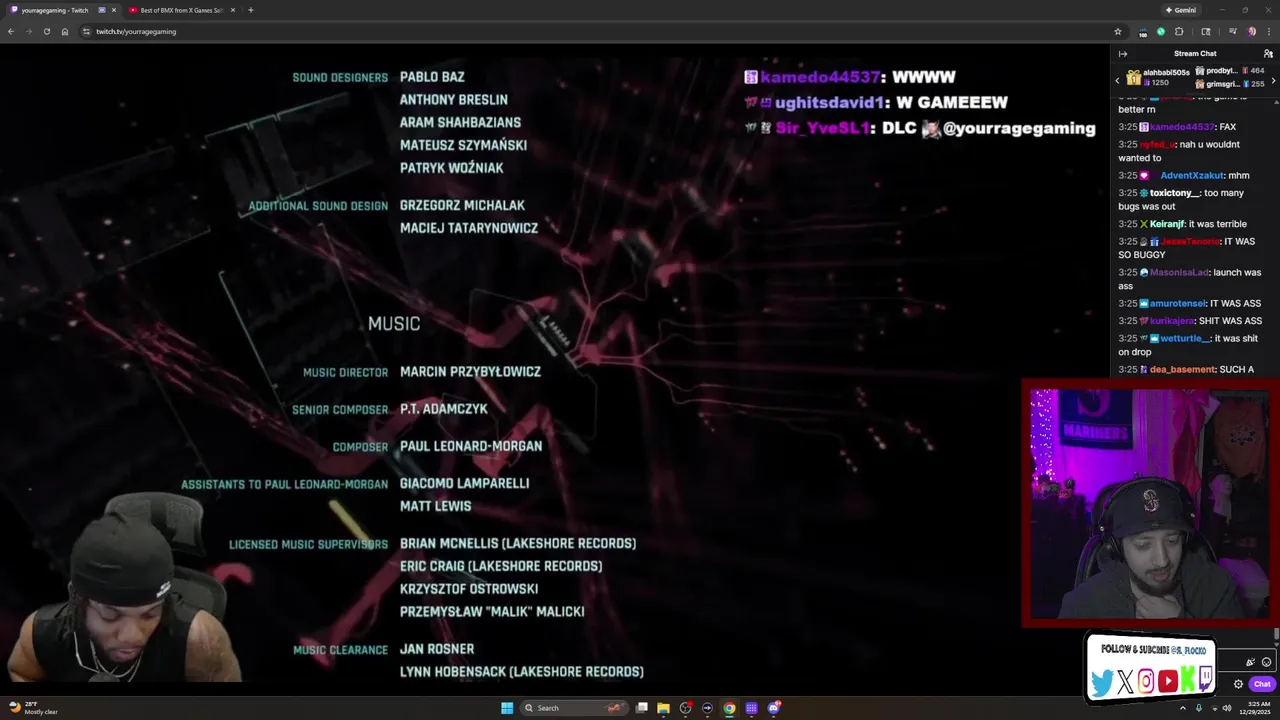
Task: Open the Windows Start menu
Action: point(507,708)
